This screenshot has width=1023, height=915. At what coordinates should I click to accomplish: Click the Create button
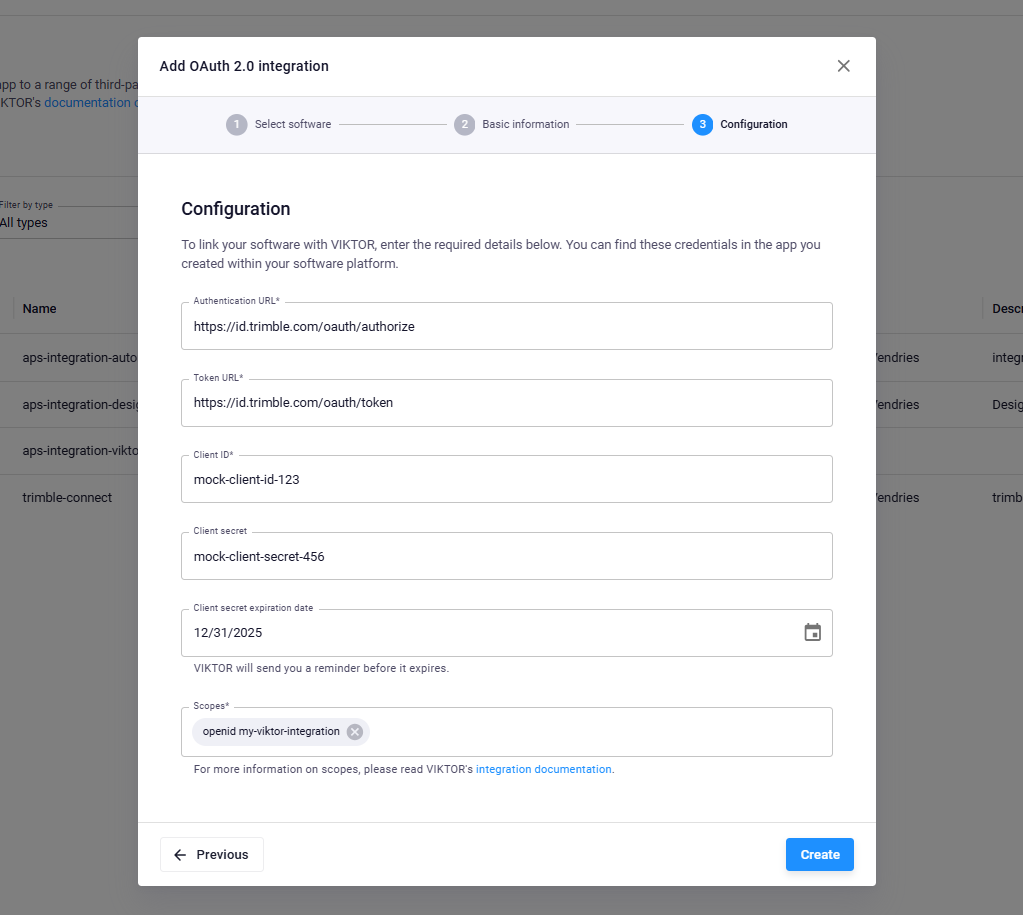[x=819, y=854]
